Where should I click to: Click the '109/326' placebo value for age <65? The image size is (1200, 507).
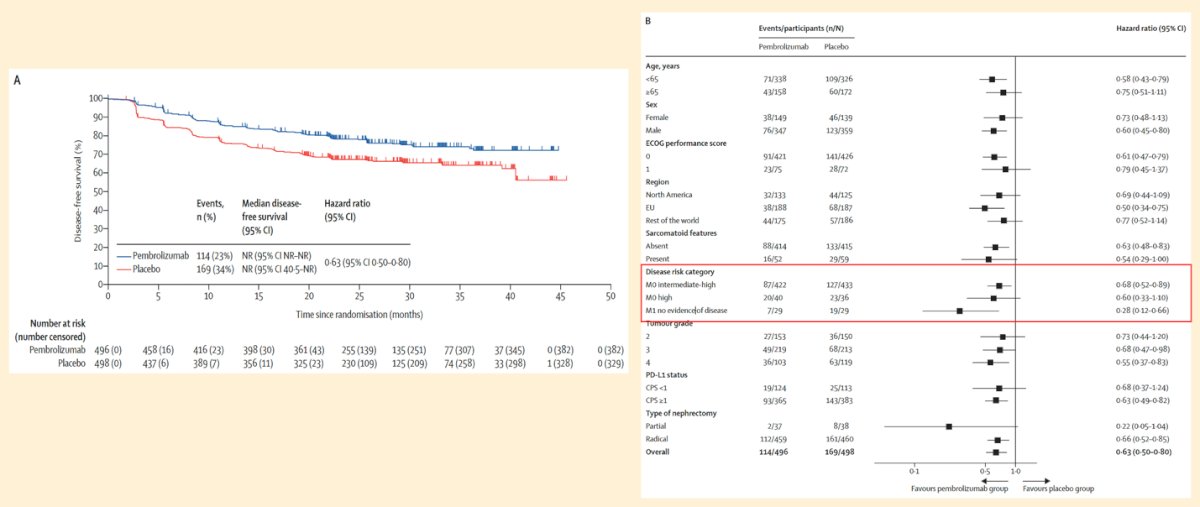click(835, 78)
